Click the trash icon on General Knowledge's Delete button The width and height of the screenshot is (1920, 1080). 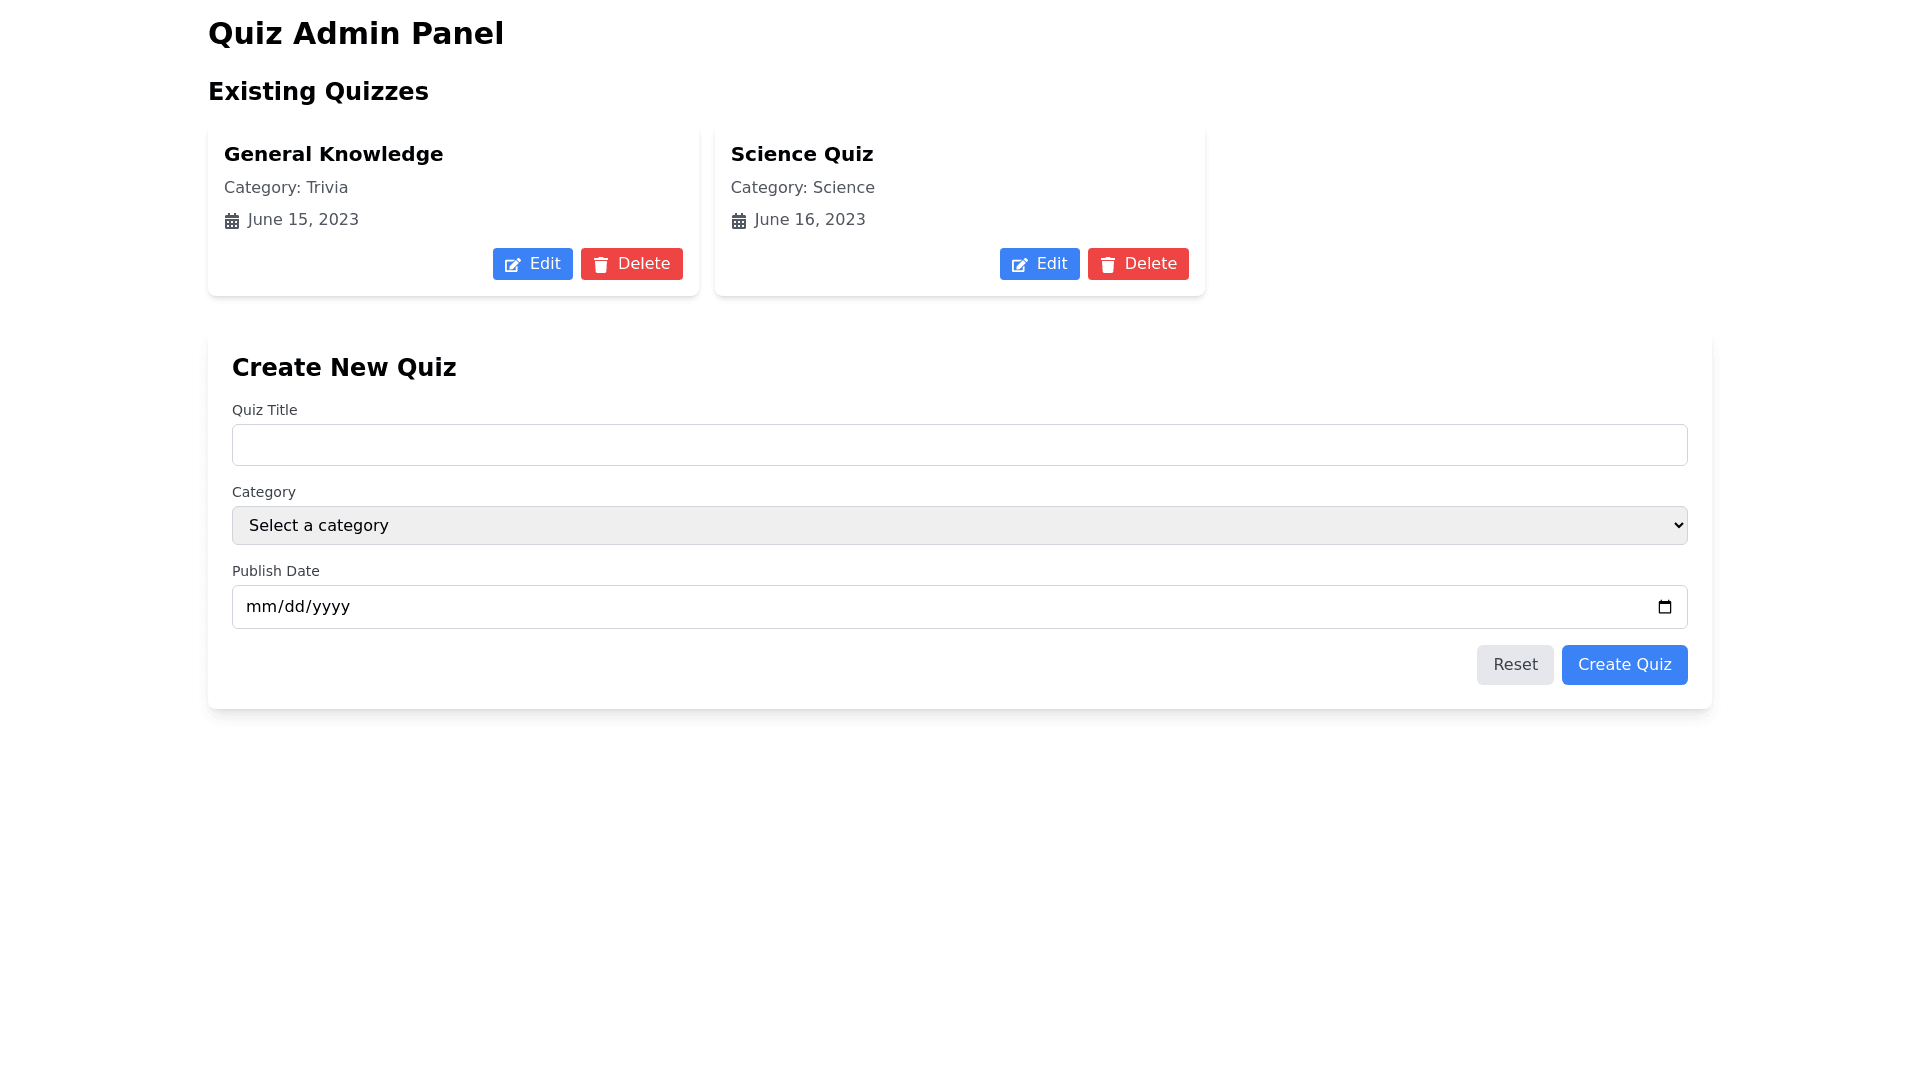(x=601, y=265)
